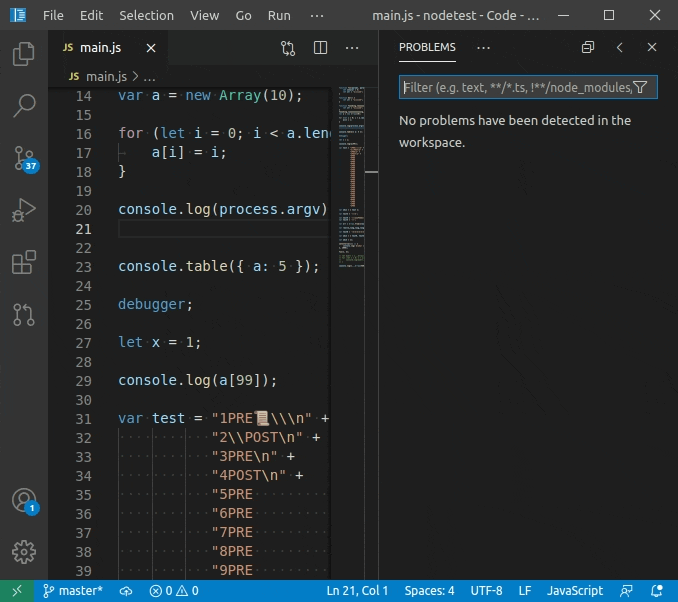
Task: Publish changes with cloud sync icon
Action: tap(126, 591)
